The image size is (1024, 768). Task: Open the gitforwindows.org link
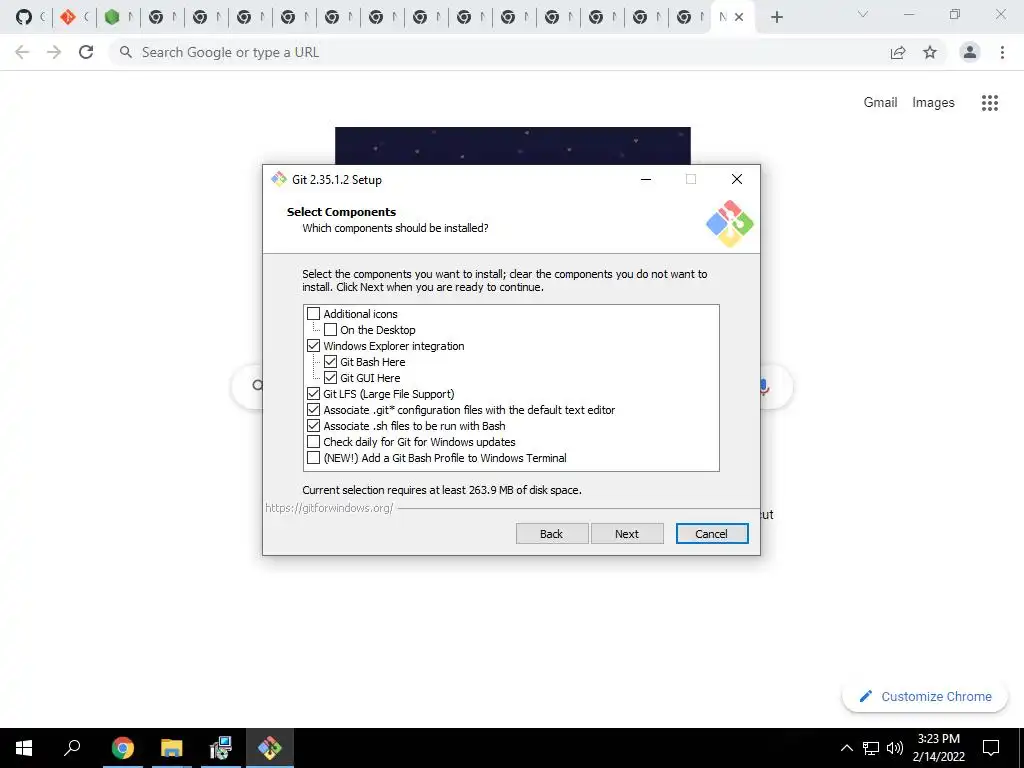329,507
